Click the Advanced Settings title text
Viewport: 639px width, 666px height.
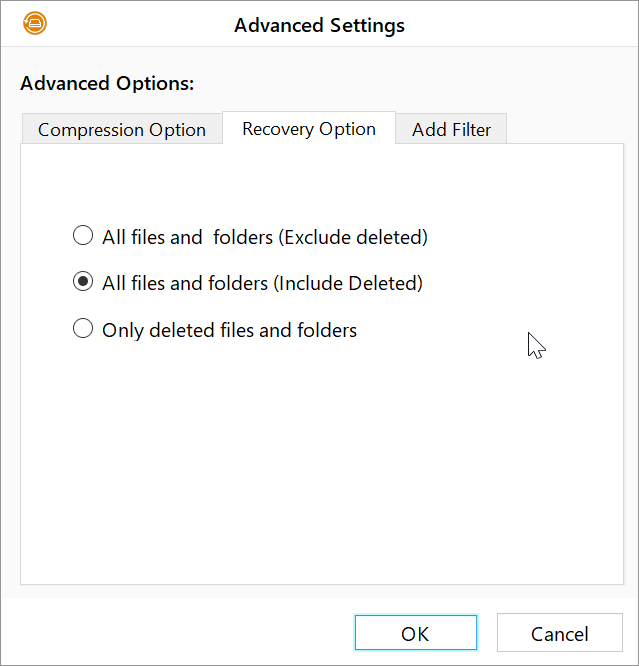tap(319, 25)
